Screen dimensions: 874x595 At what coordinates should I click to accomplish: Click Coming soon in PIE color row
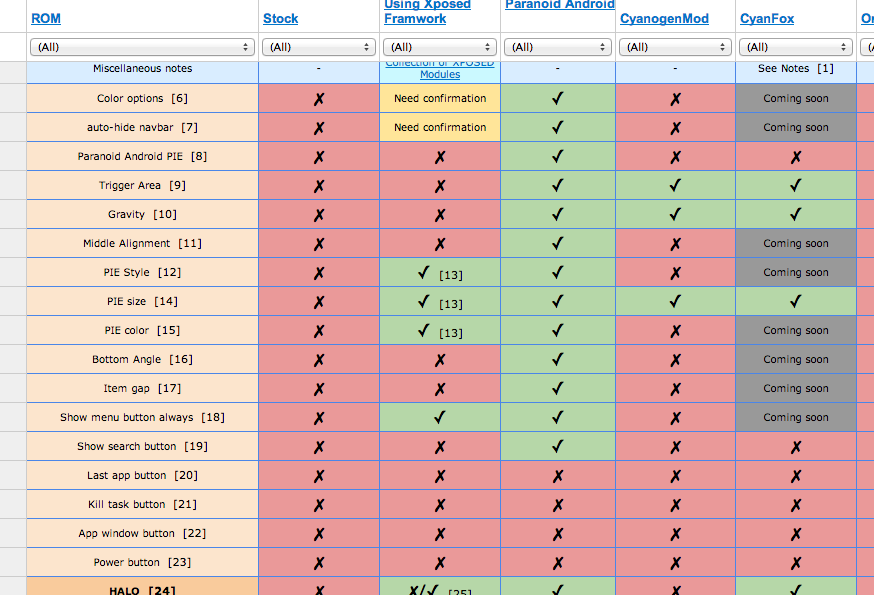[796, 330]
